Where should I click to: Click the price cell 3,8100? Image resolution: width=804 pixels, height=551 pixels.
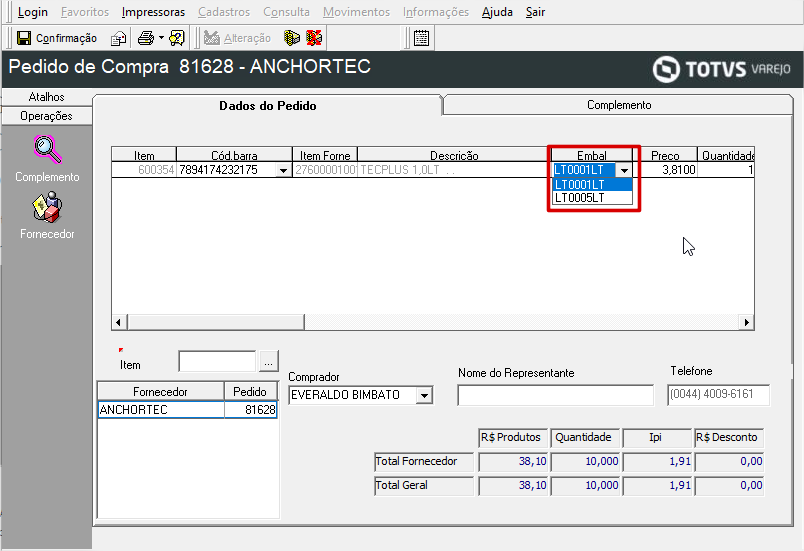(665, 170)
